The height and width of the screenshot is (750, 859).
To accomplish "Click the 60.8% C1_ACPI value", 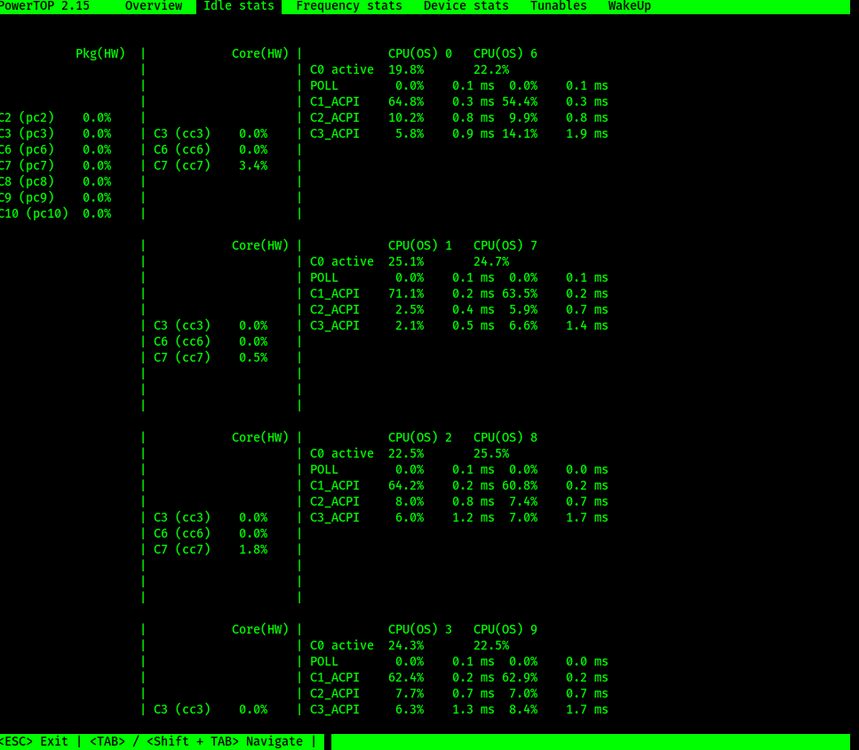I will pos(520,485).
